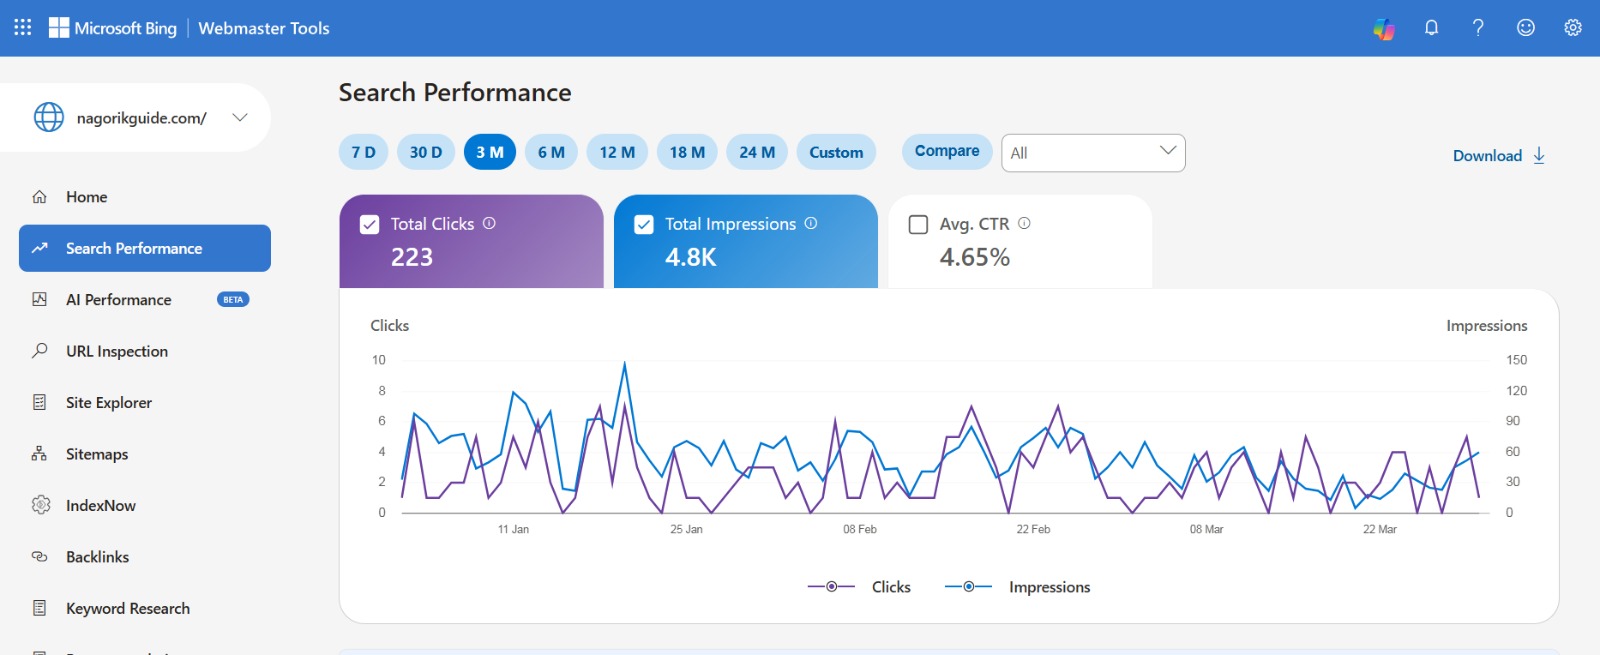This screenshot has width=1600, height=655.
Task: Click info icon next to Total Clicks
Action: (489, 223)
